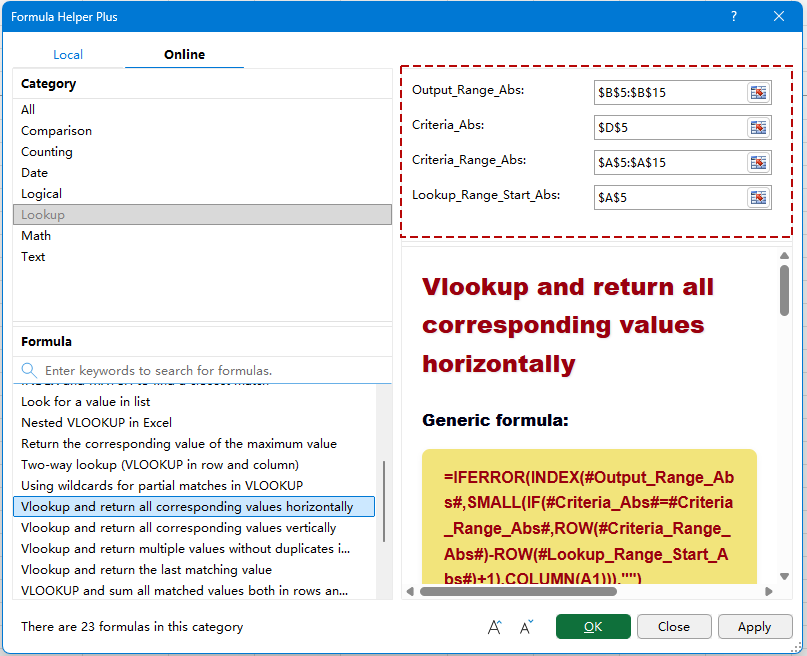Click the Apply button

[x=755, y=627]
